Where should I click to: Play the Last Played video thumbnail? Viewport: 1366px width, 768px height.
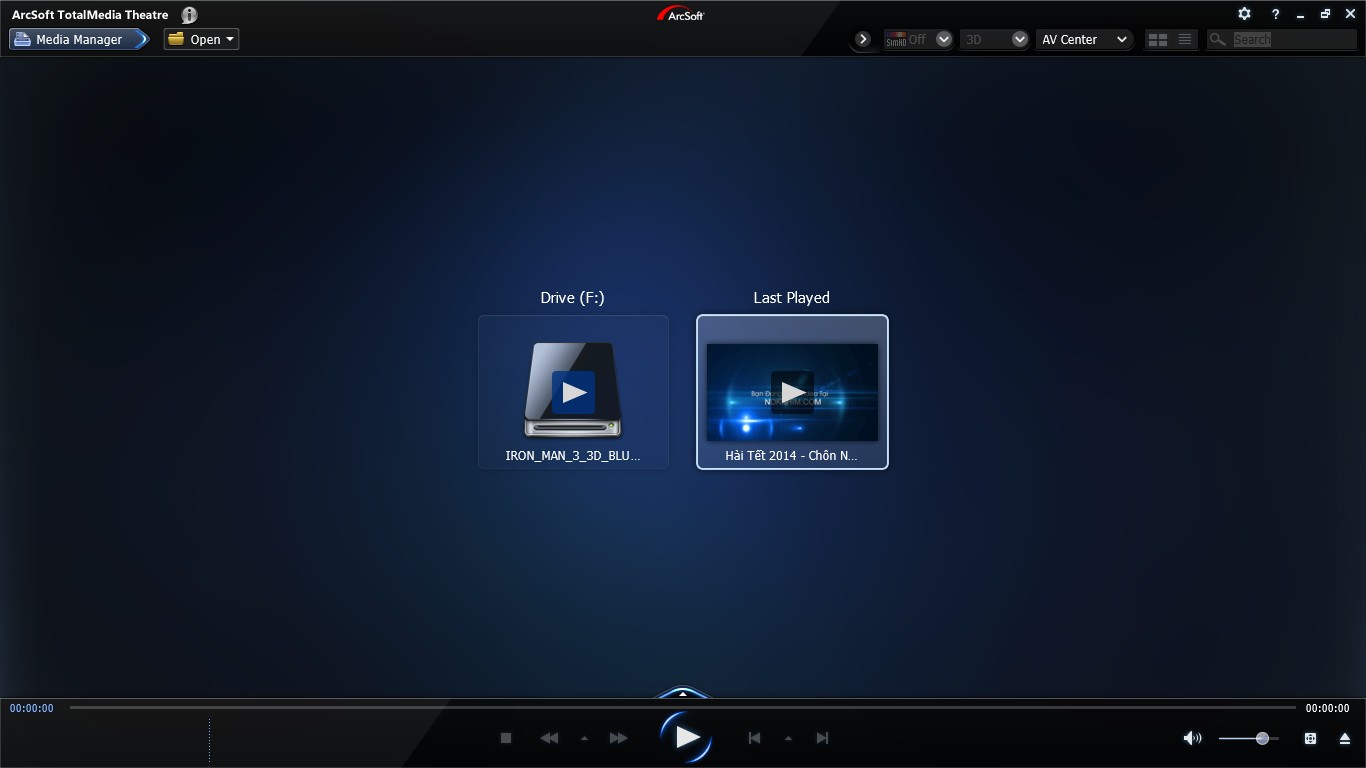coord(792,391)
